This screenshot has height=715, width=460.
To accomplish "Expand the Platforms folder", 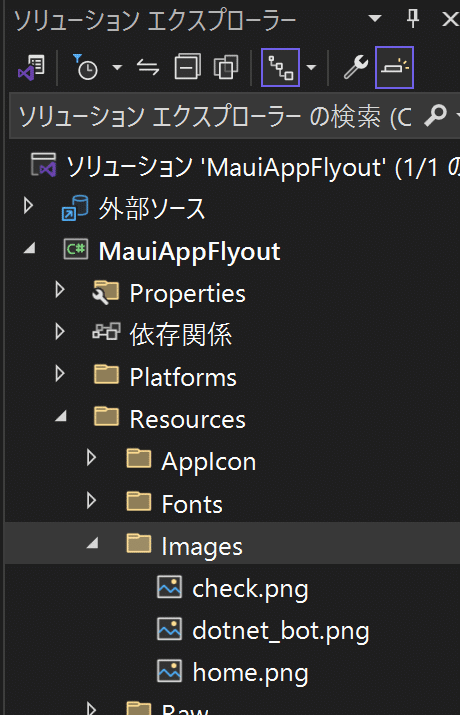I will click(60, 374).
